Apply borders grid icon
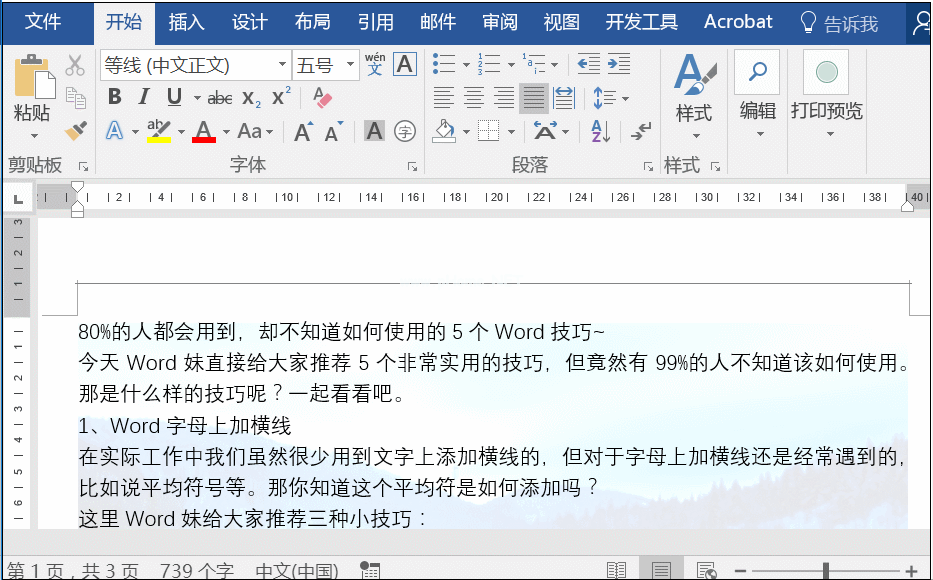The height and width of the screenshot is (580, 933). point(489,131)
